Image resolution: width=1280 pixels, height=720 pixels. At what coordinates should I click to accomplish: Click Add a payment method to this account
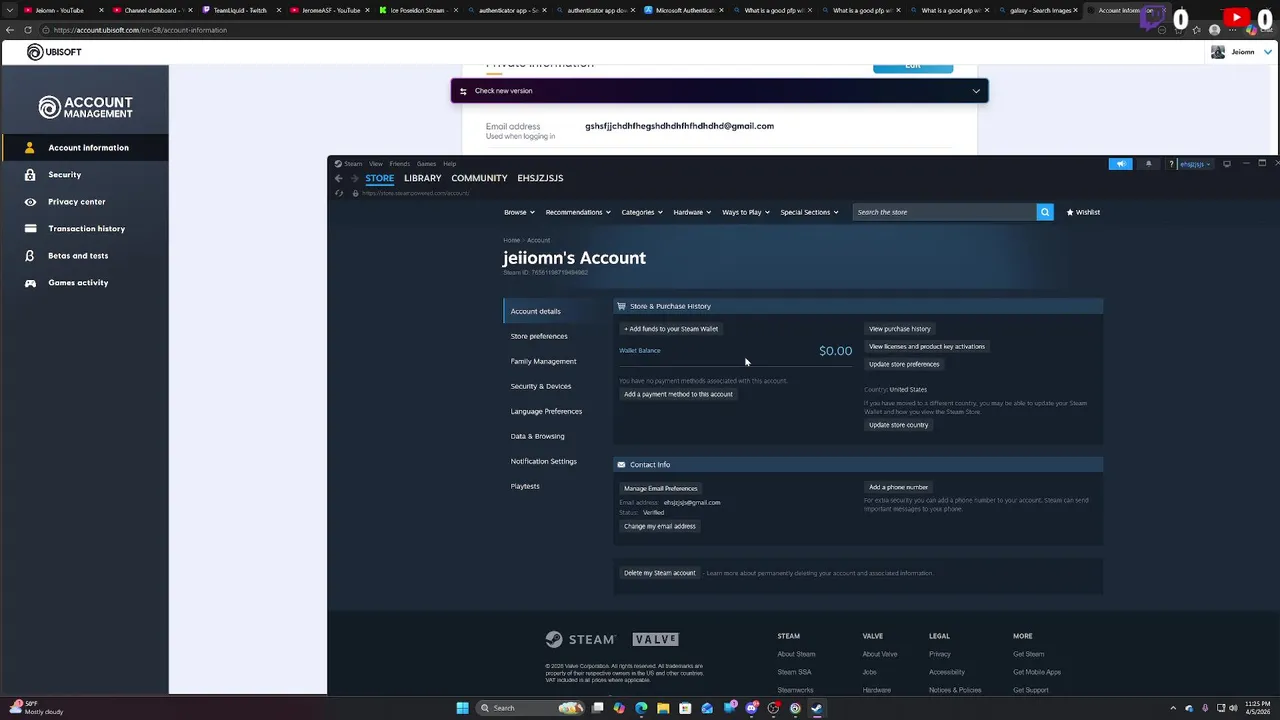[678, 394]
